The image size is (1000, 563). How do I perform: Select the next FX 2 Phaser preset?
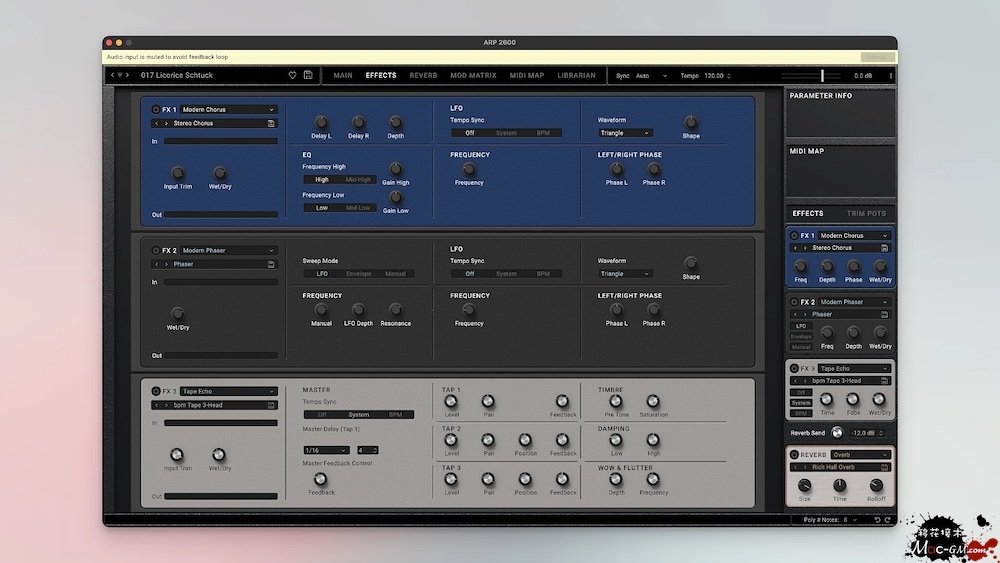tap(166, 265)
